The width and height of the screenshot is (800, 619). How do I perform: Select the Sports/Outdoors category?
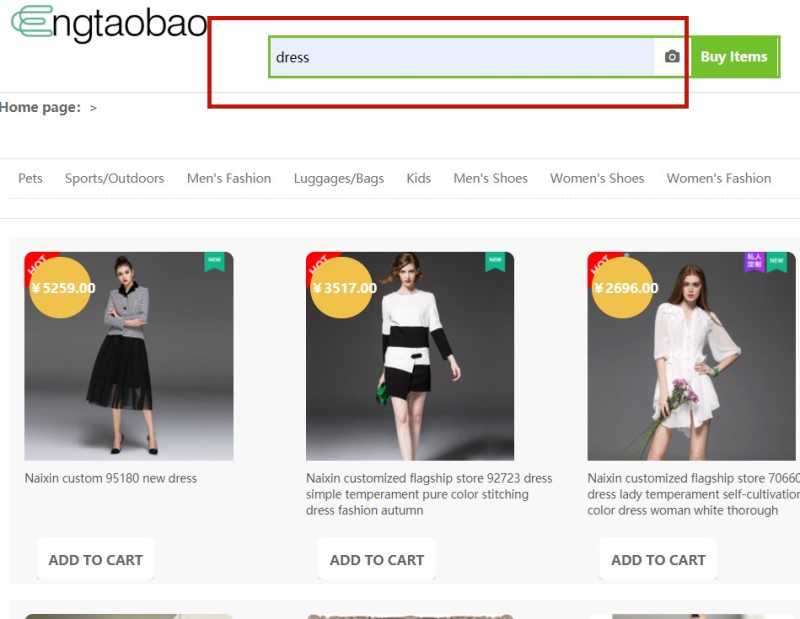[114, 178]
